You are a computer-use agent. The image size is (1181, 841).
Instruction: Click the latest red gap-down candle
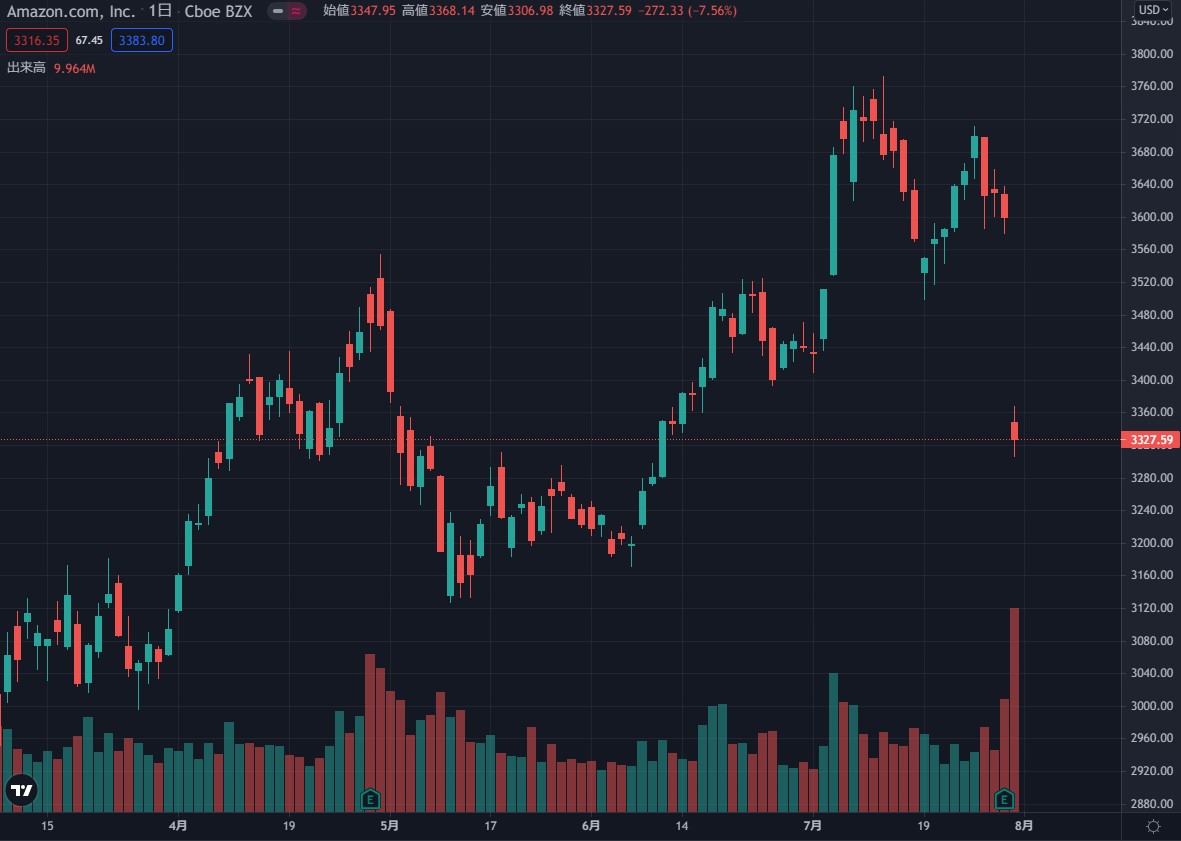point(1015,431)
